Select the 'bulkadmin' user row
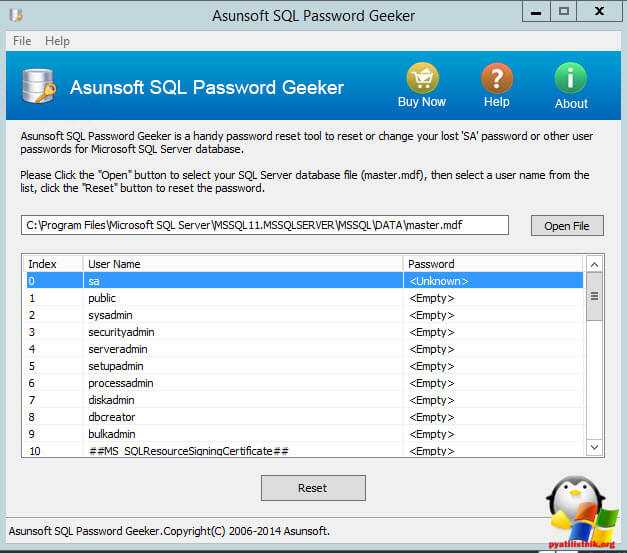Screen dimensions: 627x553 300,434
